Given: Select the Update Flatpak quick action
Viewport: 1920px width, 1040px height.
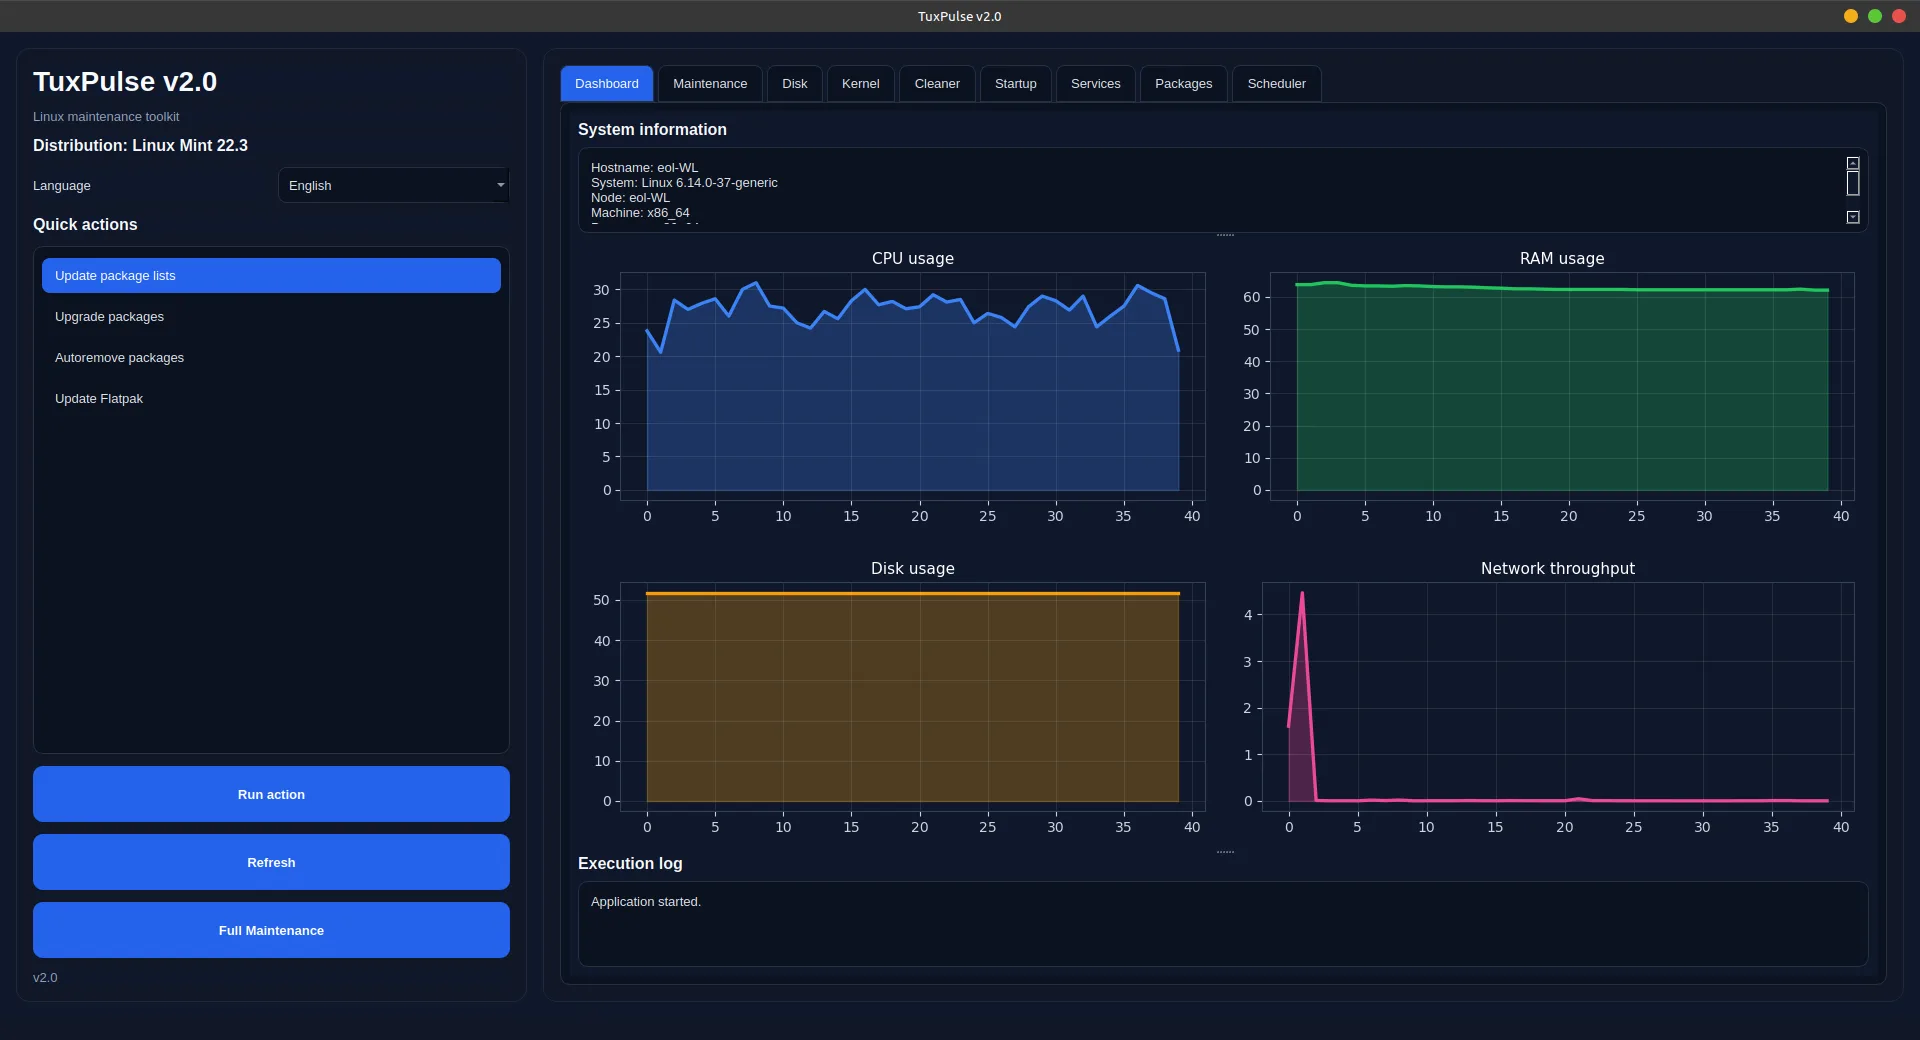Looking at the screenshot, I should point(270,398).
